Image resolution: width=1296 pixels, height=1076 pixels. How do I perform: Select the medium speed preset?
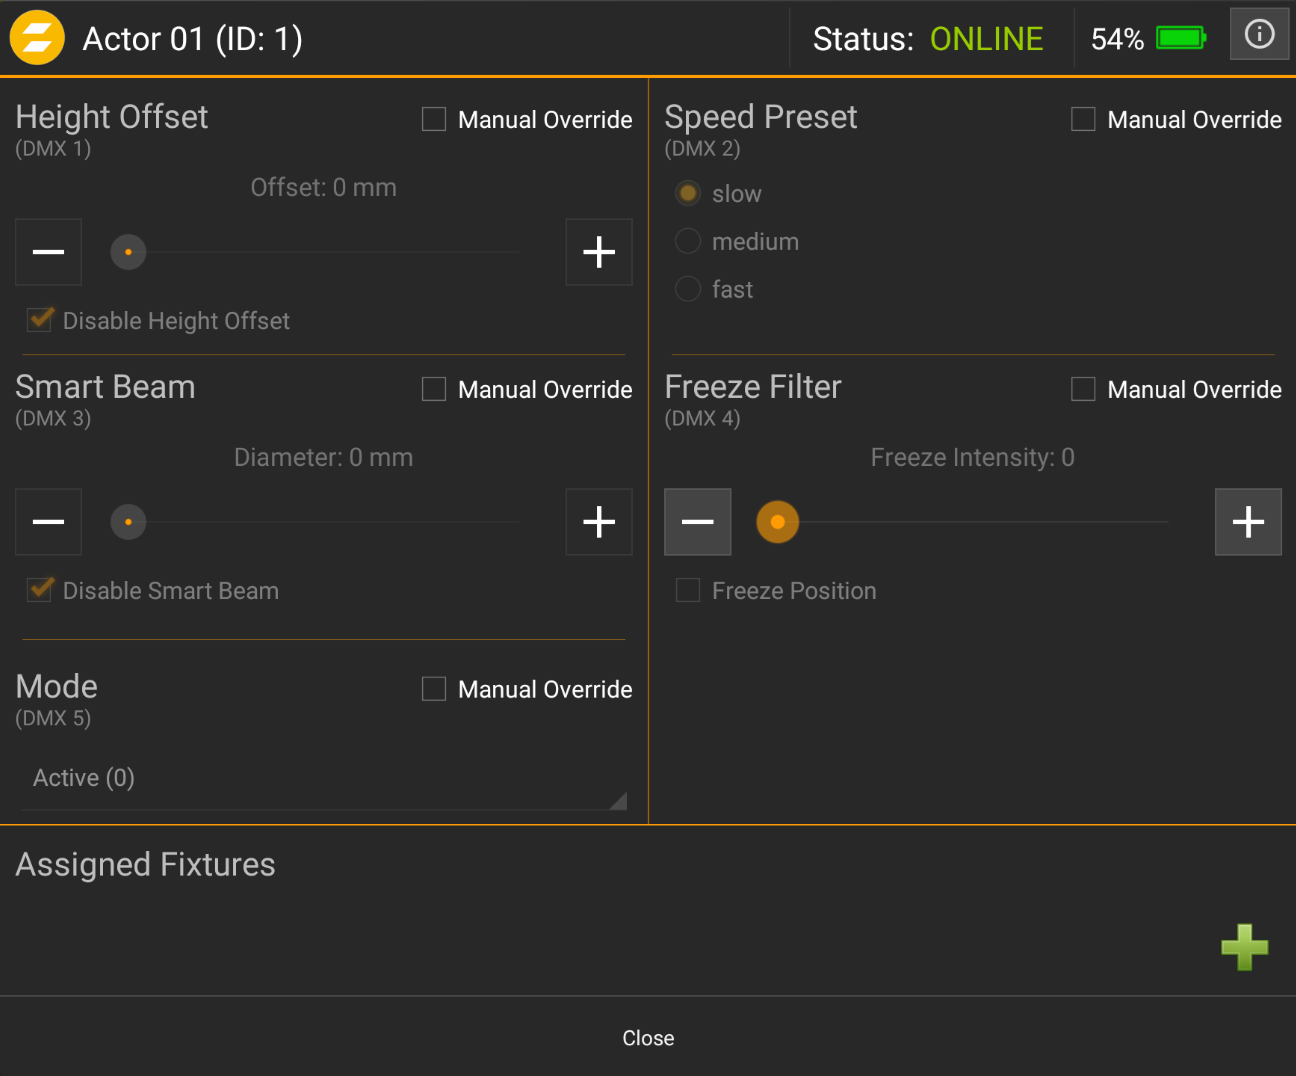pos(687,241)
